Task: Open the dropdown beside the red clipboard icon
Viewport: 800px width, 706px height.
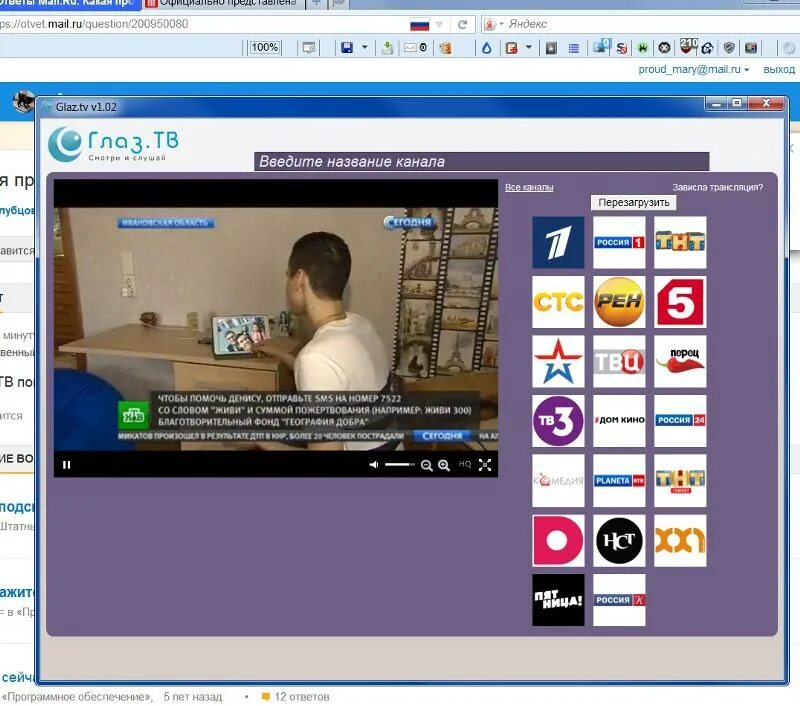Action: pyautogui.click(x=529, y=47)
